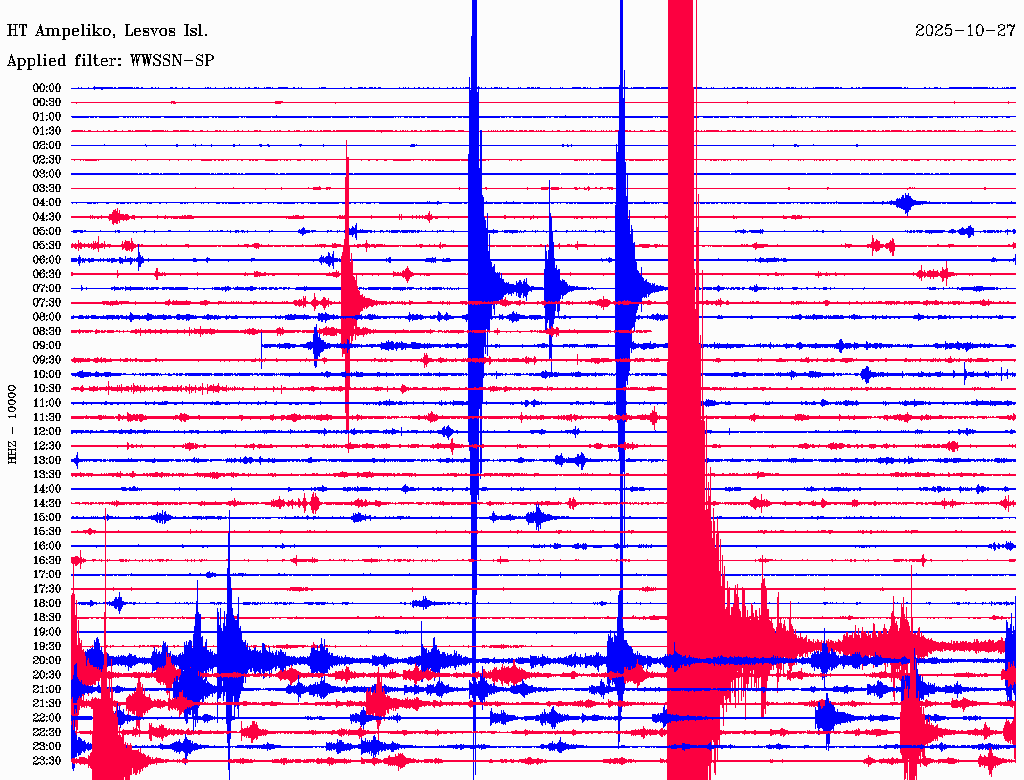
Task: Click the 00:00 time label
Action: [47, 88]
